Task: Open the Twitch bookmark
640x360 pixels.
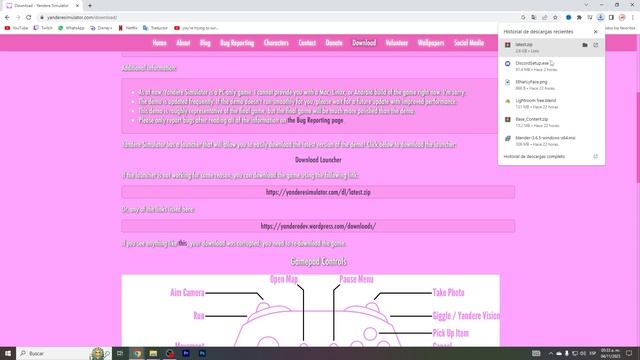Action: [x=43, y=28]
